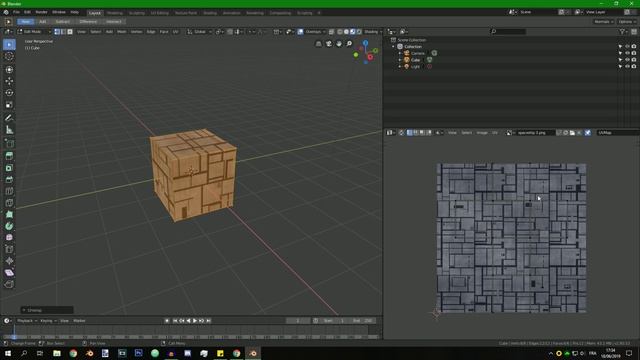Select the Rotate tool
Viewport: 640px width, 360px height.
pyautogui.click(x=9, y=93)
